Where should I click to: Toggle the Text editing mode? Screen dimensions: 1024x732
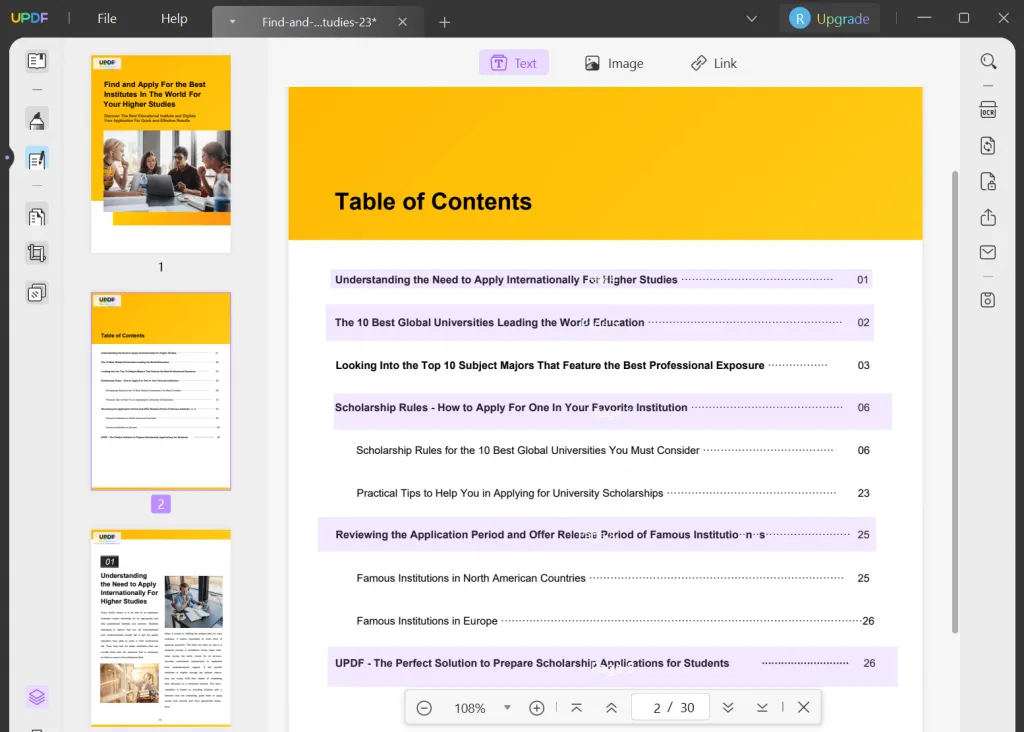coord(514,63)
